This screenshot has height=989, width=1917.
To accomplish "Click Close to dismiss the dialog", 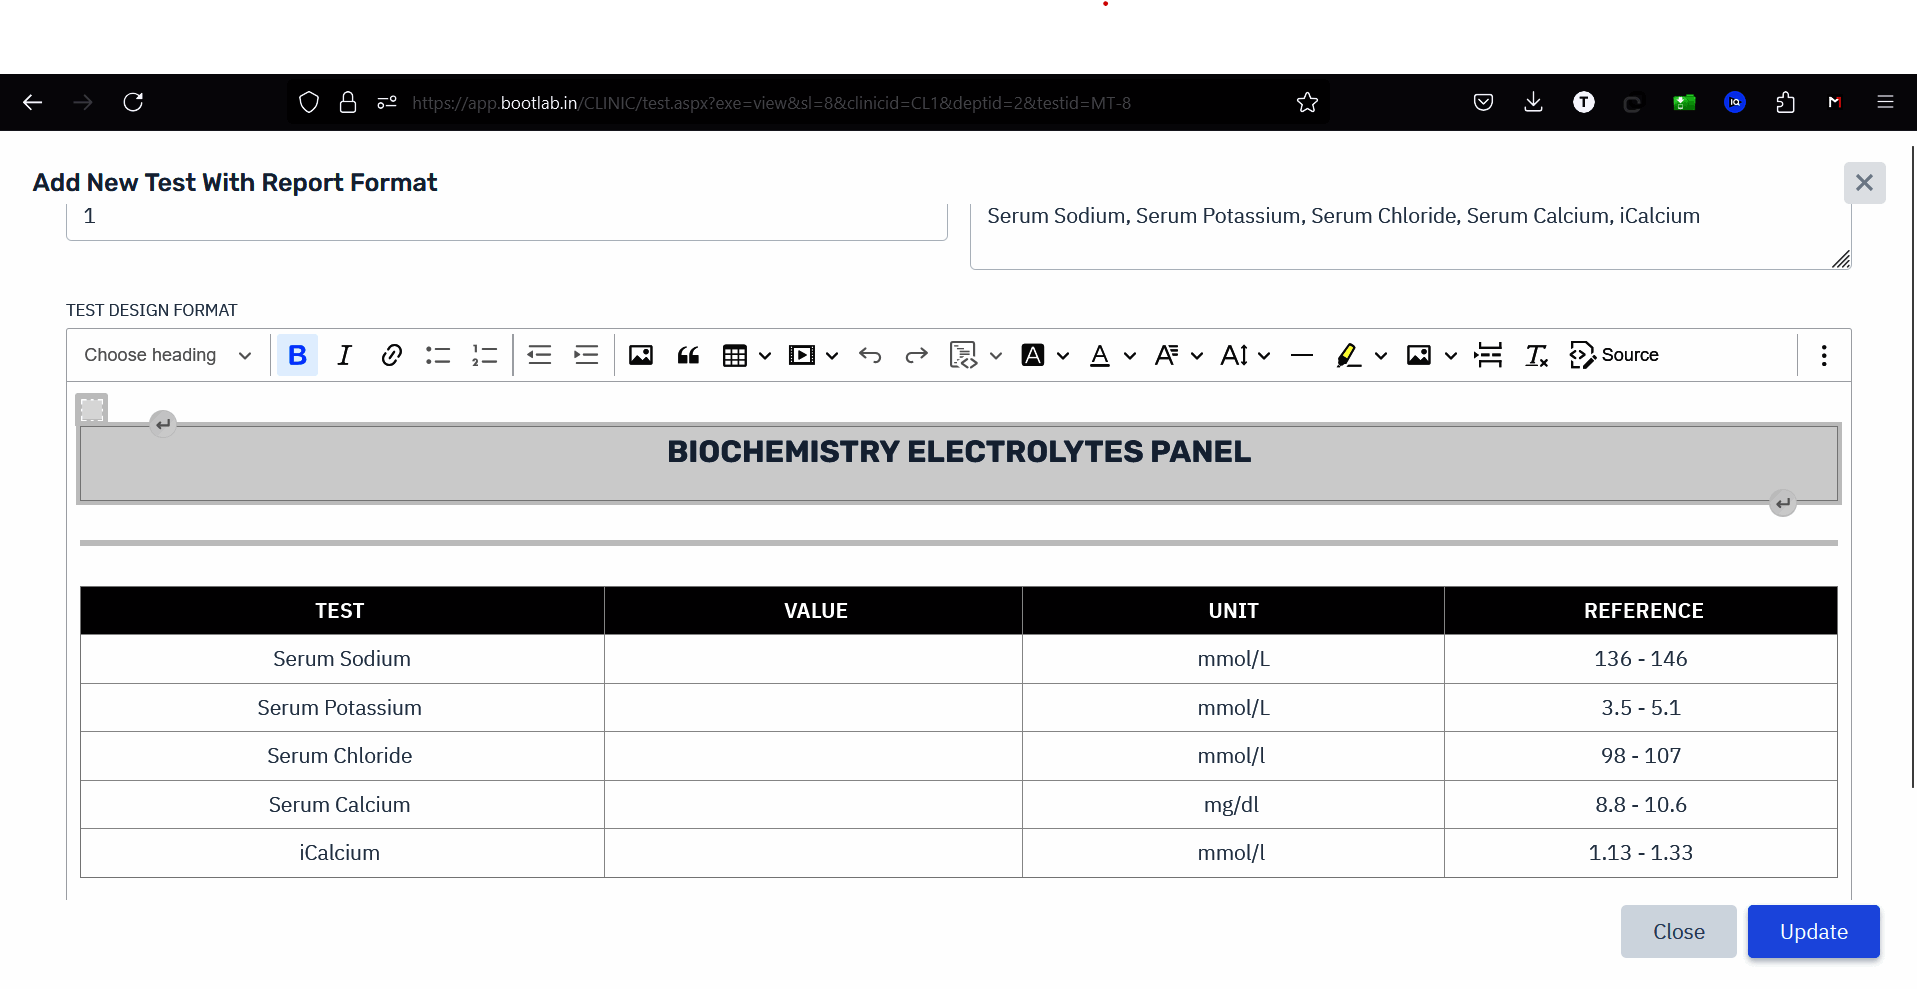I will [1678, 931].
